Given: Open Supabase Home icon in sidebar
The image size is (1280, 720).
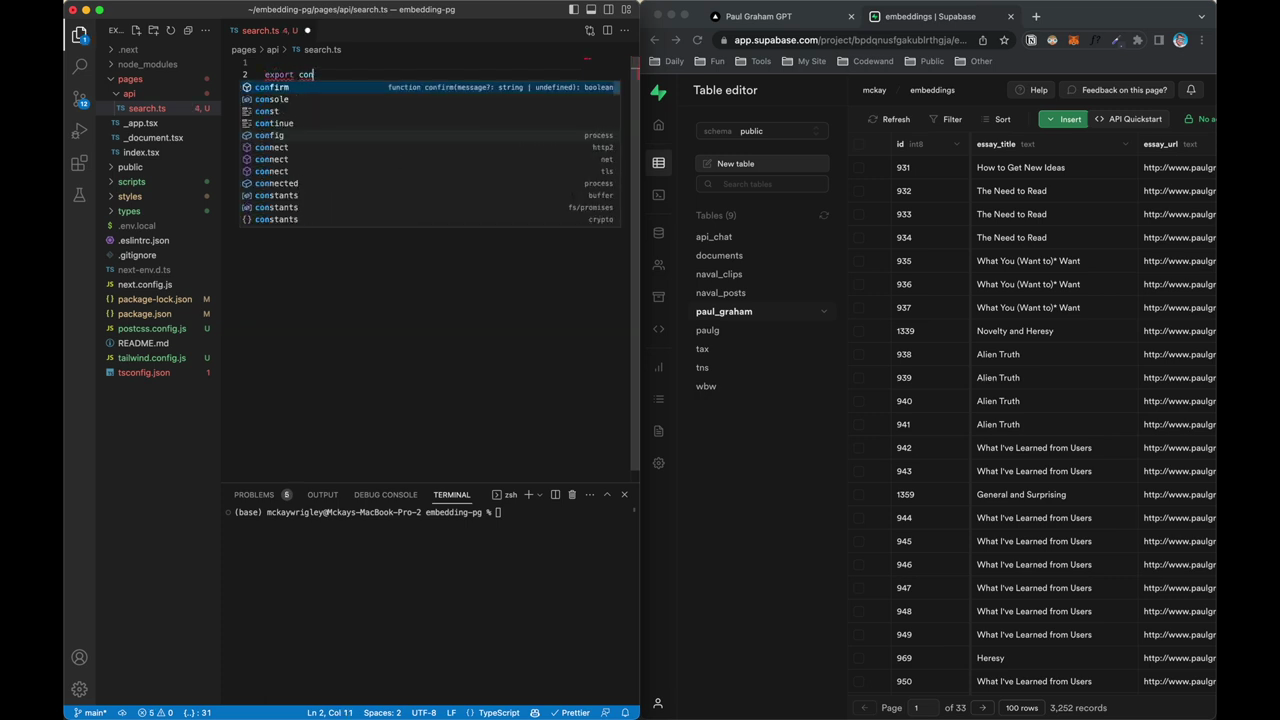Looking at the screenshot, I should (658, 125).
